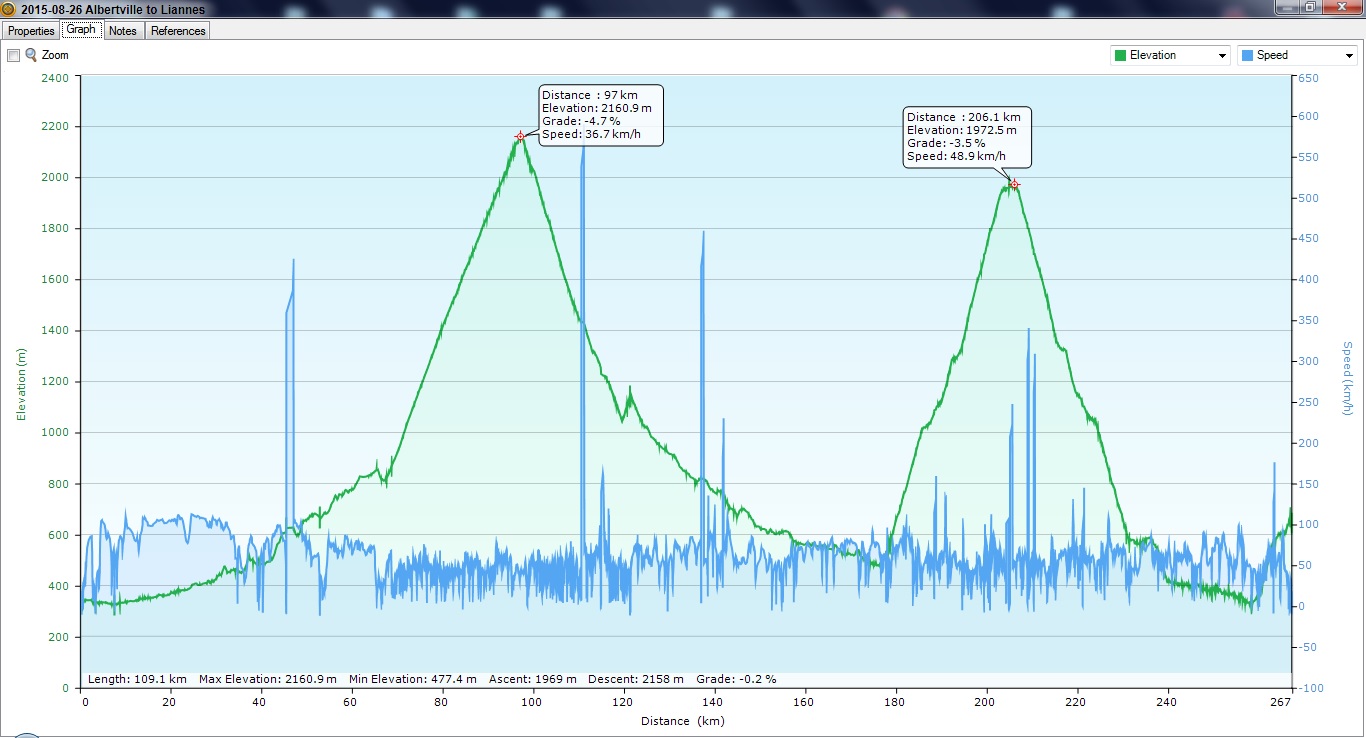The width and height of the screenshot is (1366, 738).
Task: Select the Graph tab
Action: pos(81,30)
